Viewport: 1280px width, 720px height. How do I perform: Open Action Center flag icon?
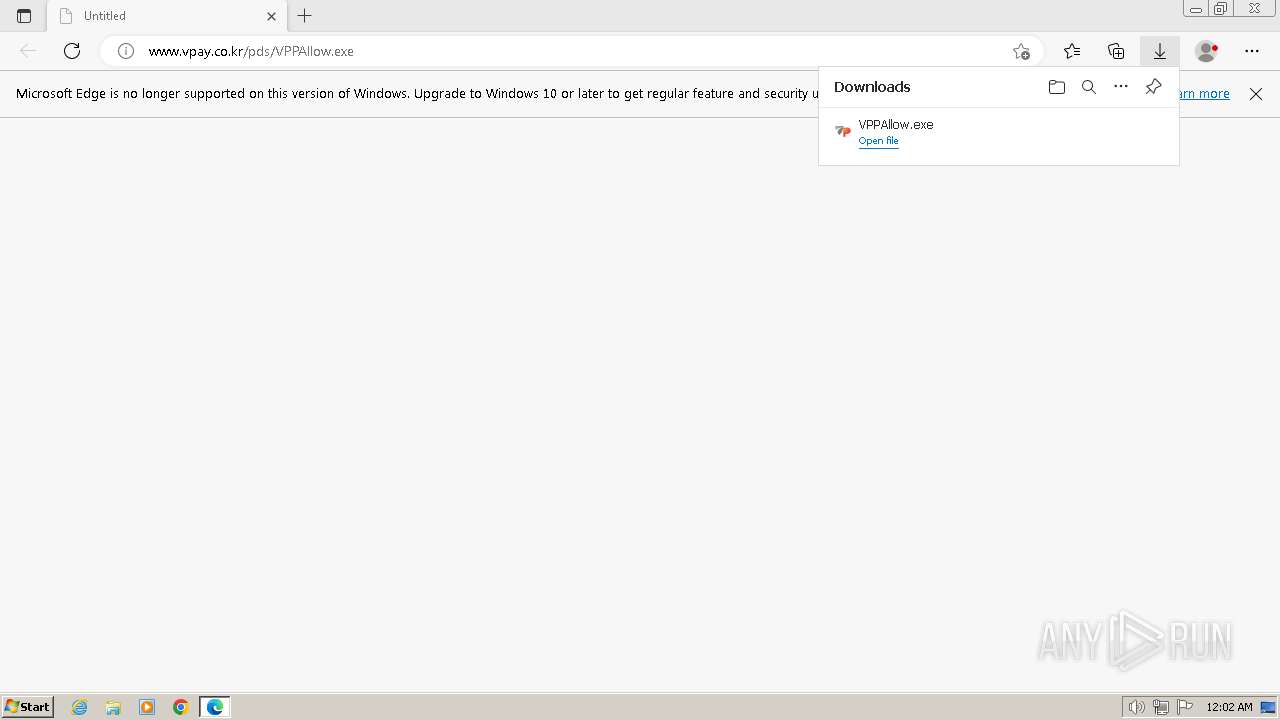1185,707
